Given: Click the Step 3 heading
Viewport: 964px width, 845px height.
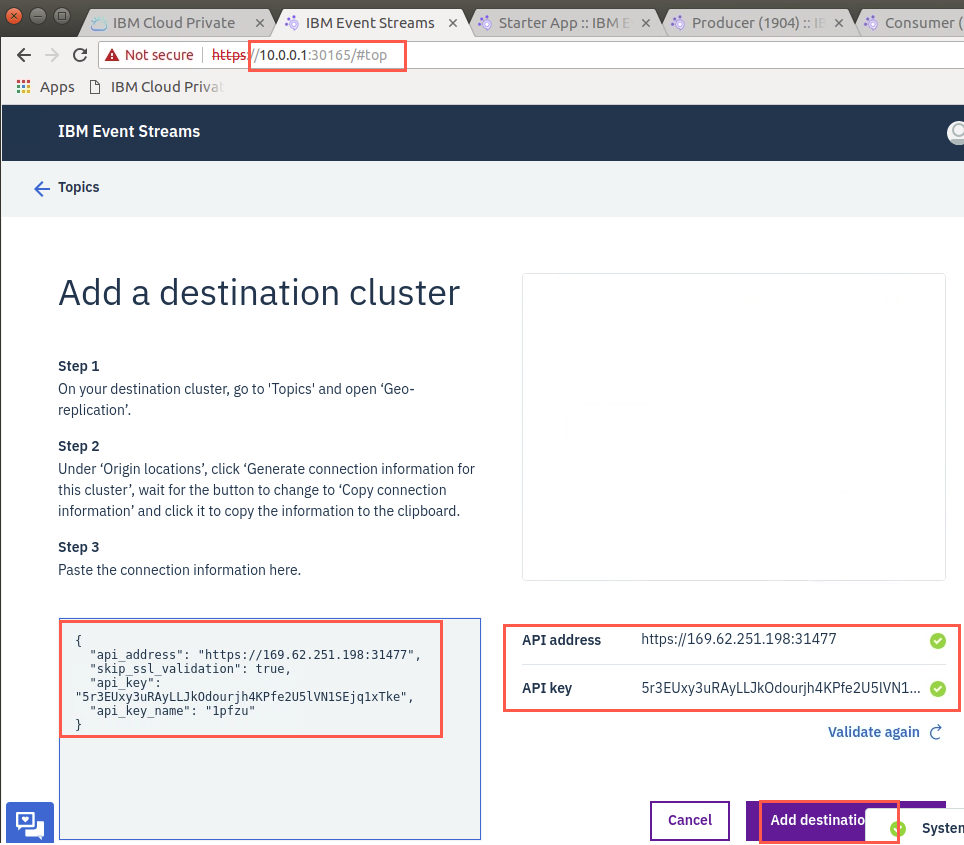Looking at the screenshot, I should pos(79,547).
